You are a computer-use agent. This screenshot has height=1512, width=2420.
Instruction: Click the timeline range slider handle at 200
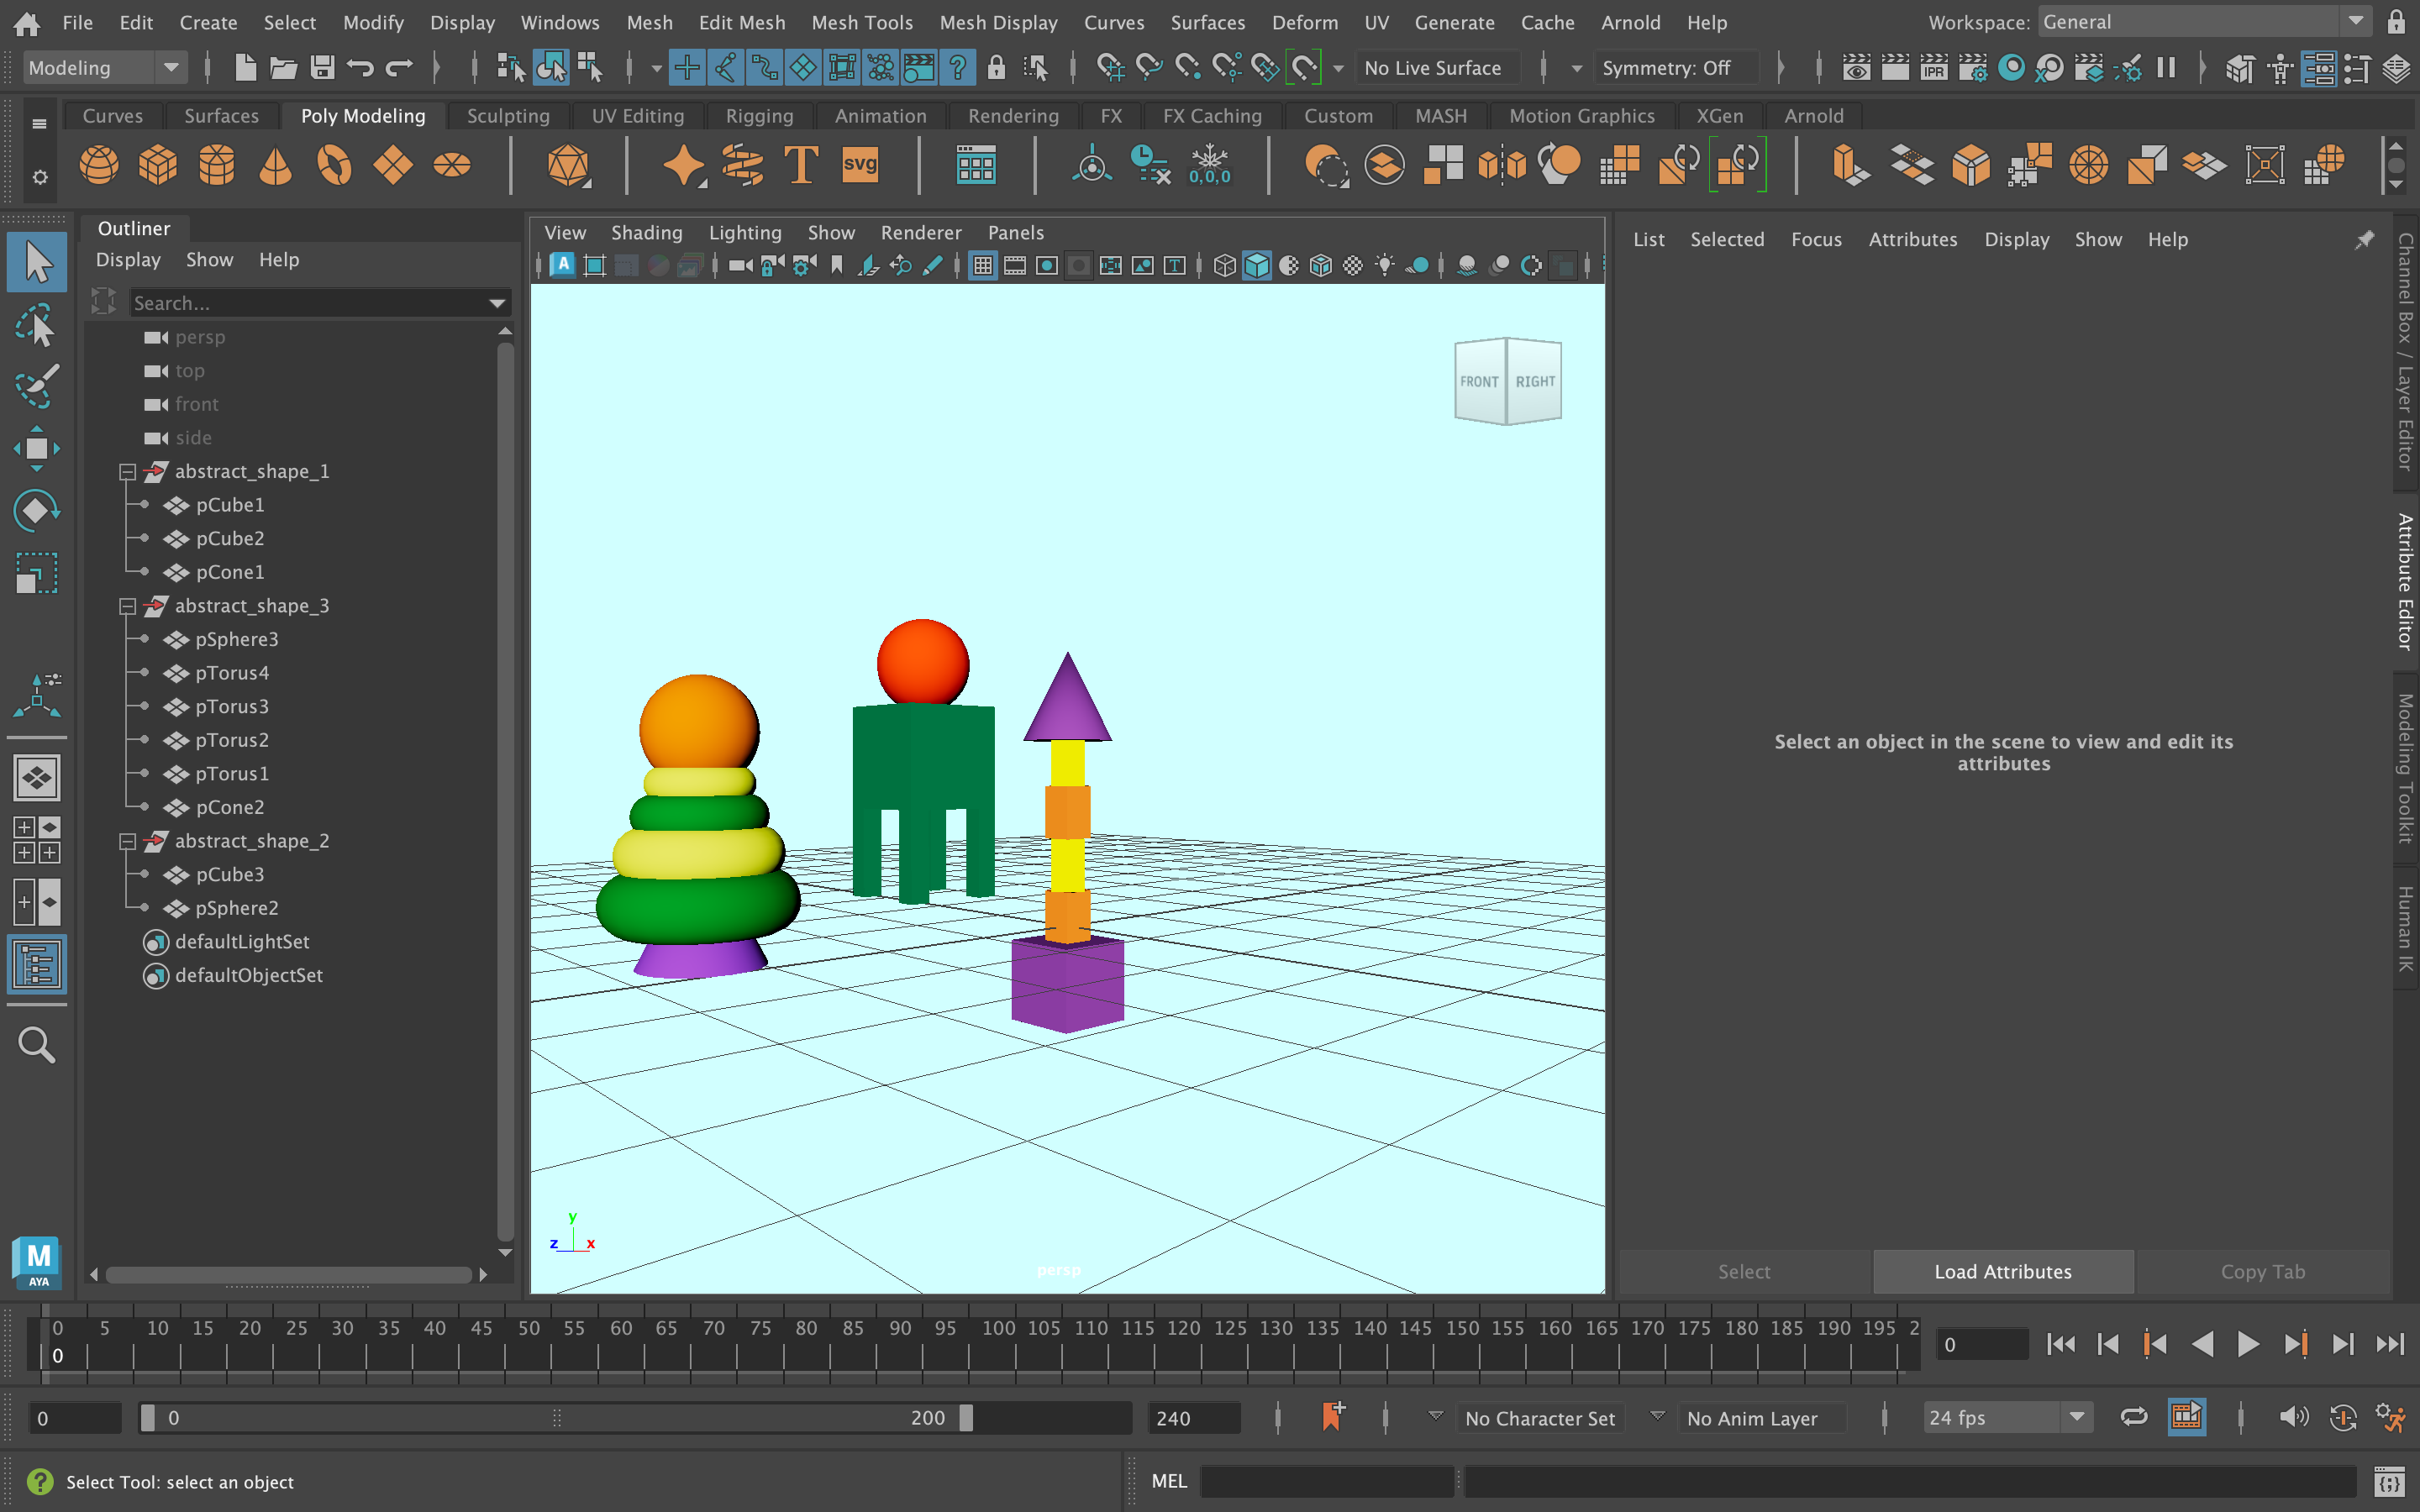click(x=966, y=1417)
